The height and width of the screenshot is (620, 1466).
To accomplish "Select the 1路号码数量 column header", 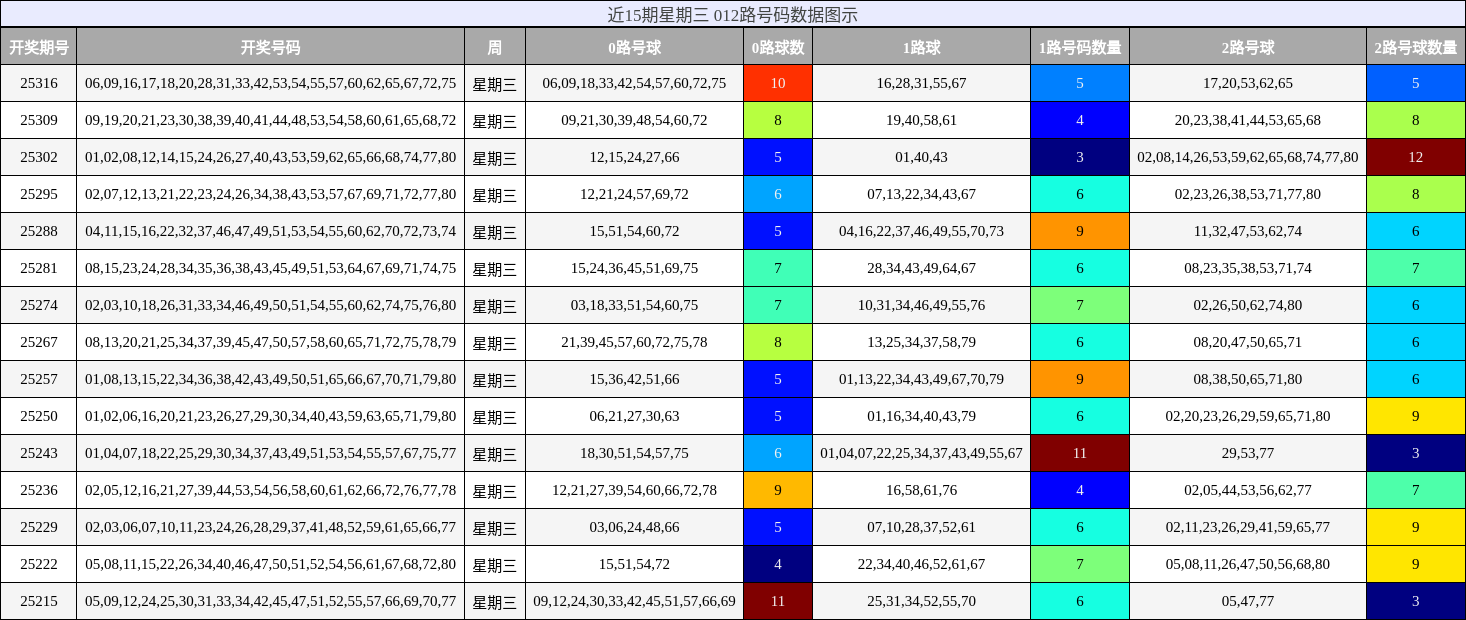I will (x=1079, y=45).
